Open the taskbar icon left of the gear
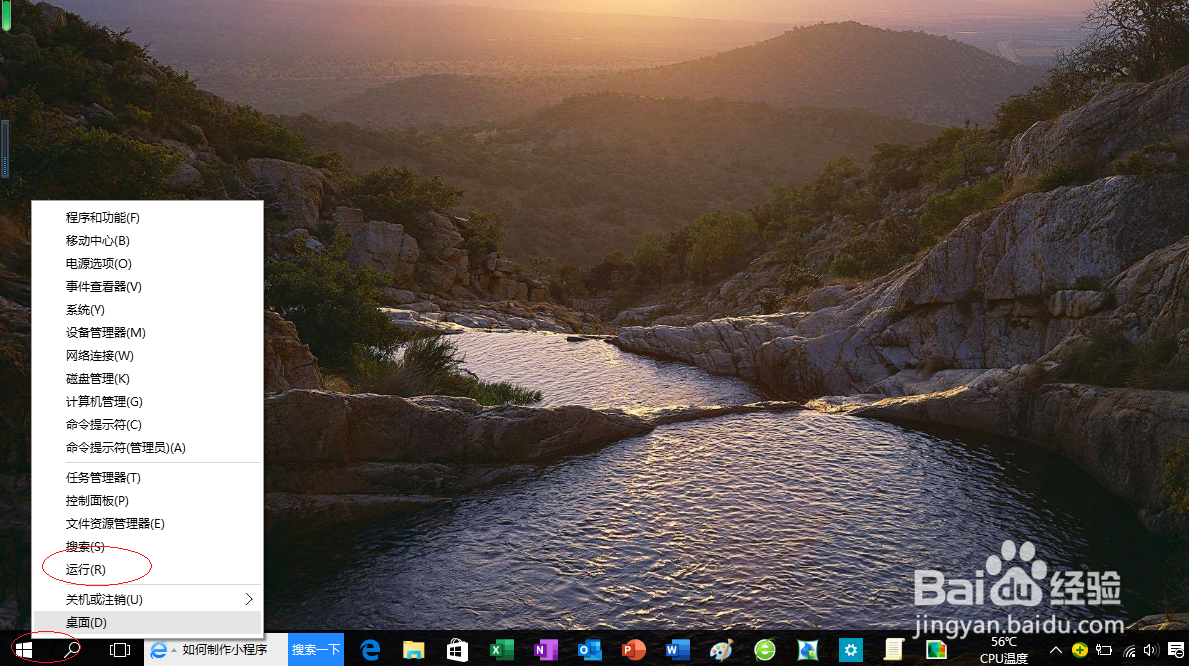The height and width of the screenshot is (666, 1189). pos(808,650)
